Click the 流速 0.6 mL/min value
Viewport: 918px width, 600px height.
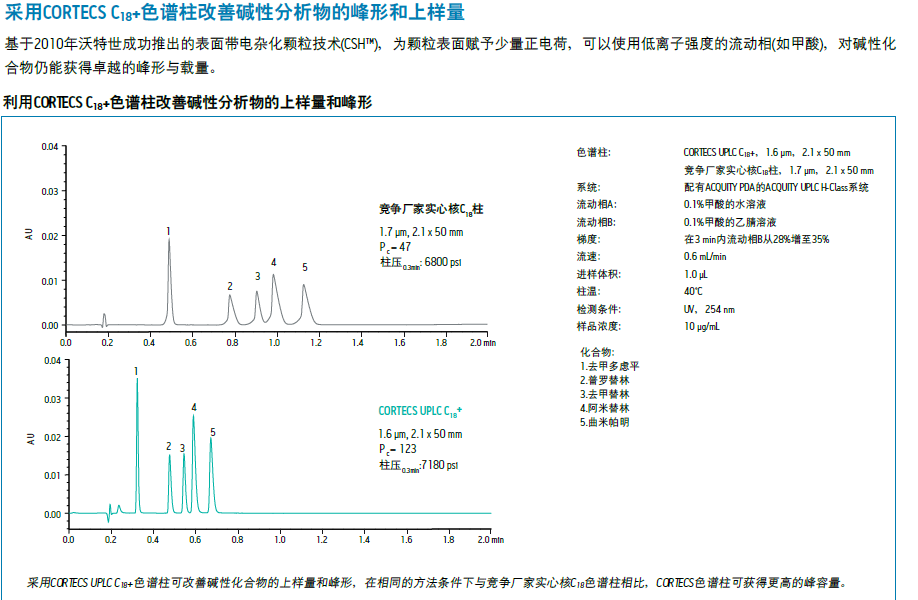pos(705,256)
